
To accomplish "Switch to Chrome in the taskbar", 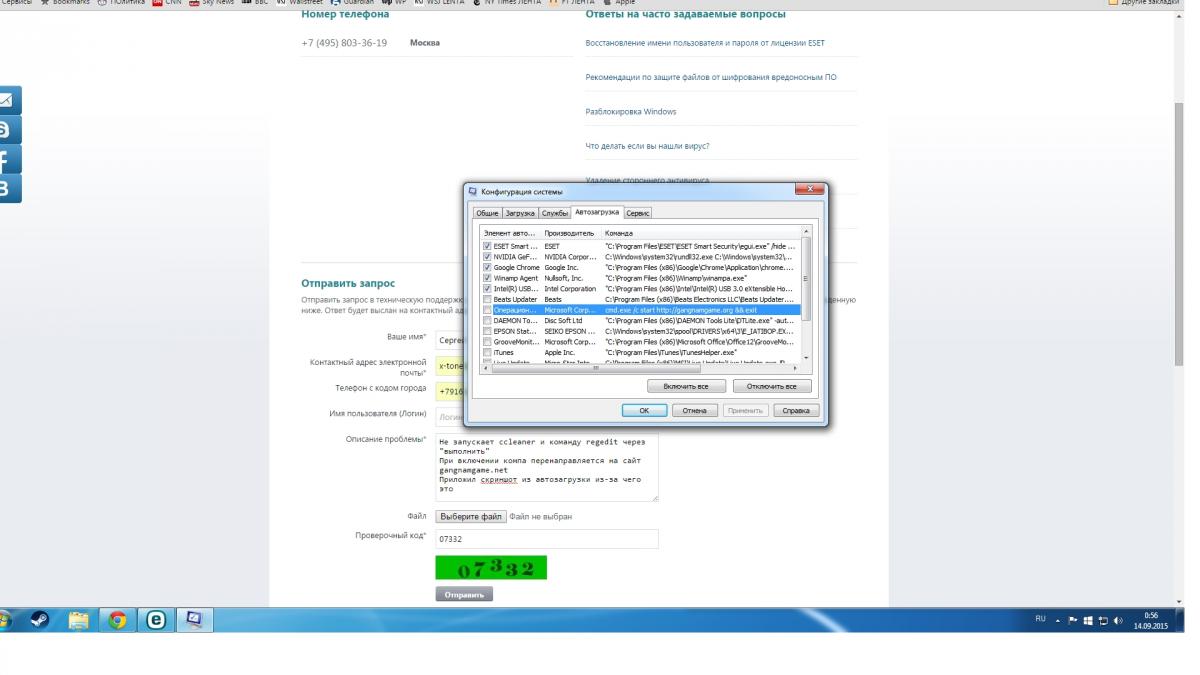I will [x=117, y=620].
